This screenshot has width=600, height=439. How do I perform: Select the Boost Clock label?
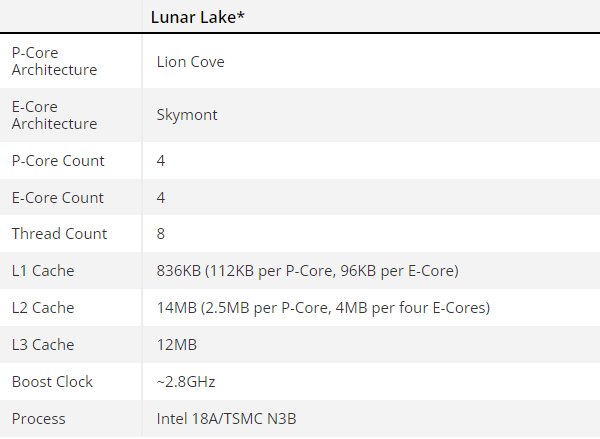click(x=52, y=381)
